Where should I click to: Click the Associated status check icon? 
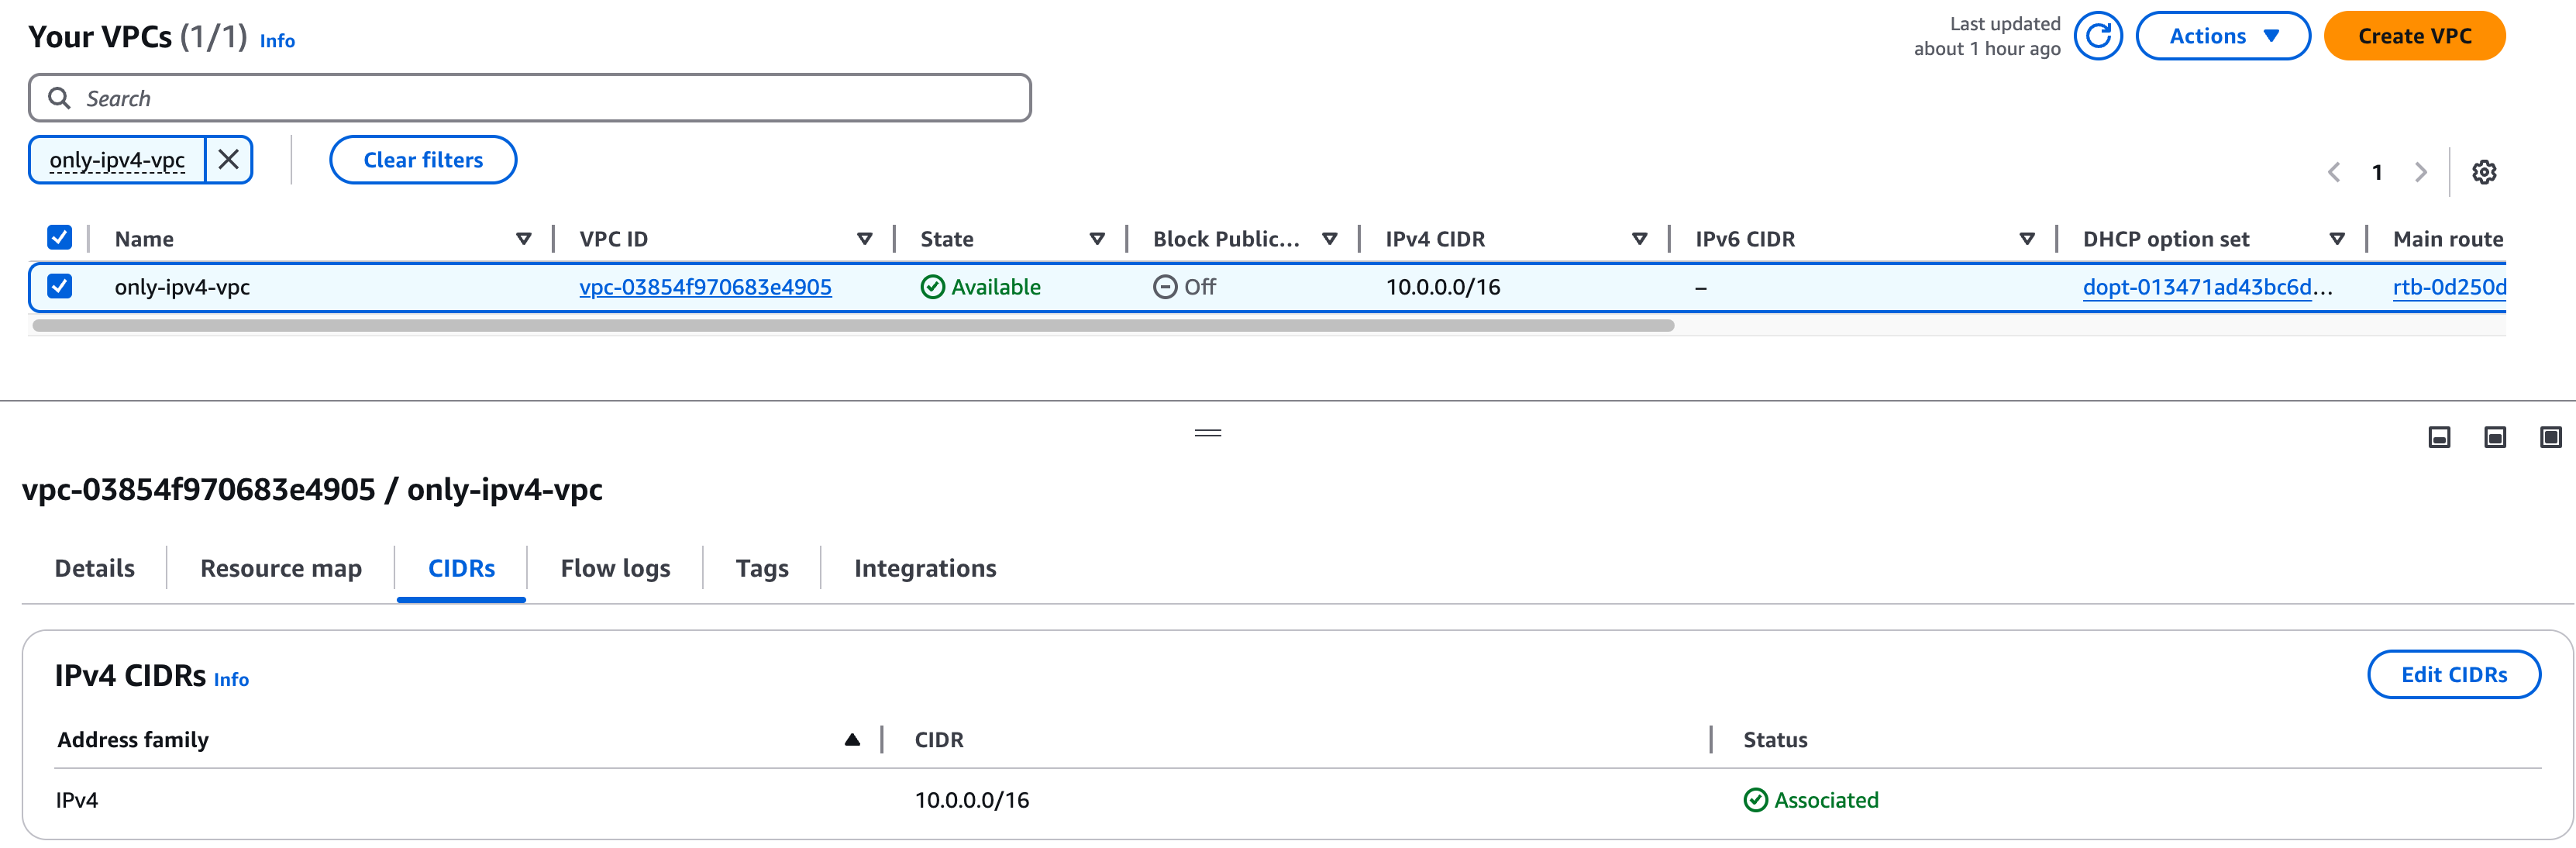[x=1755, y=800]
